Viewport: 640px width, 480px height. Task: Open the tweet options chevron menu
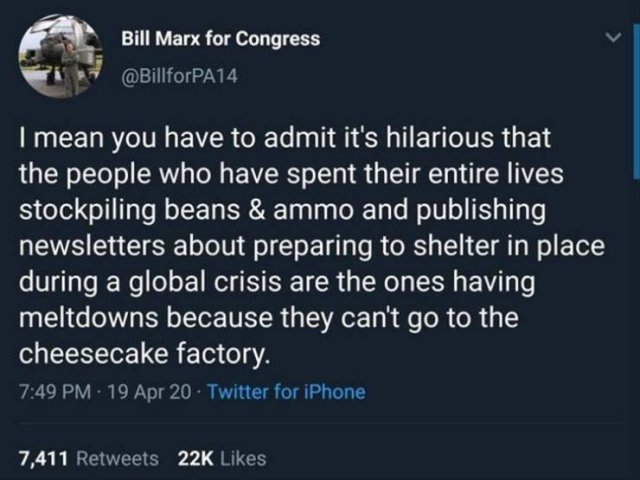613,38
